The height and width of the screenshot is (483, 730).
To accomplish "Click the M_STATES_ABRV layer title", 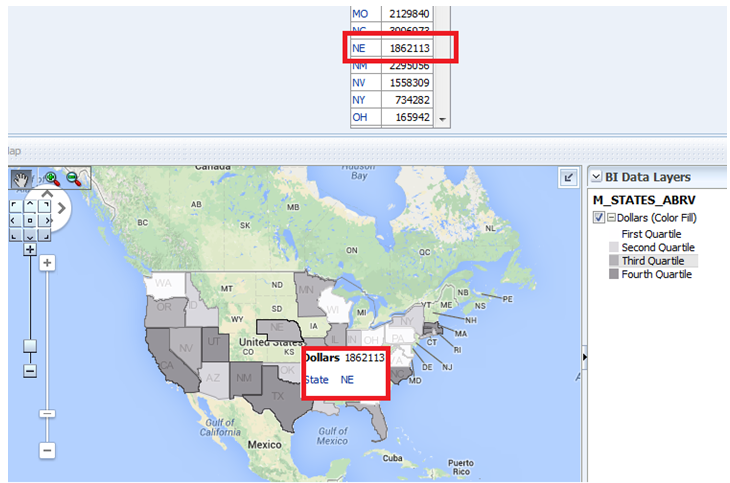I will click(x=644, y=200).
